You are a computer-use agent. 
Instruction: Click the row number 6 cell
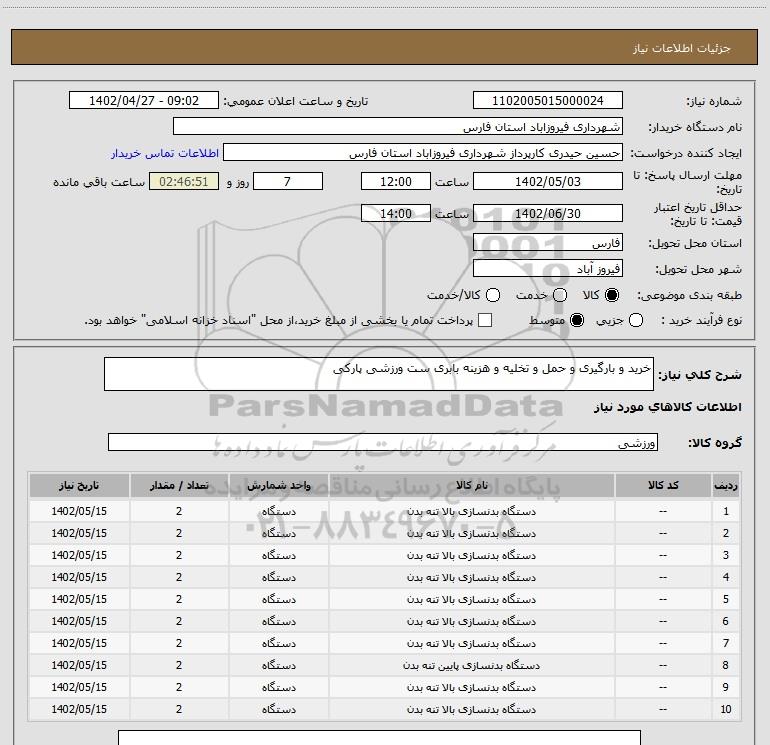(x=726, y=621)
